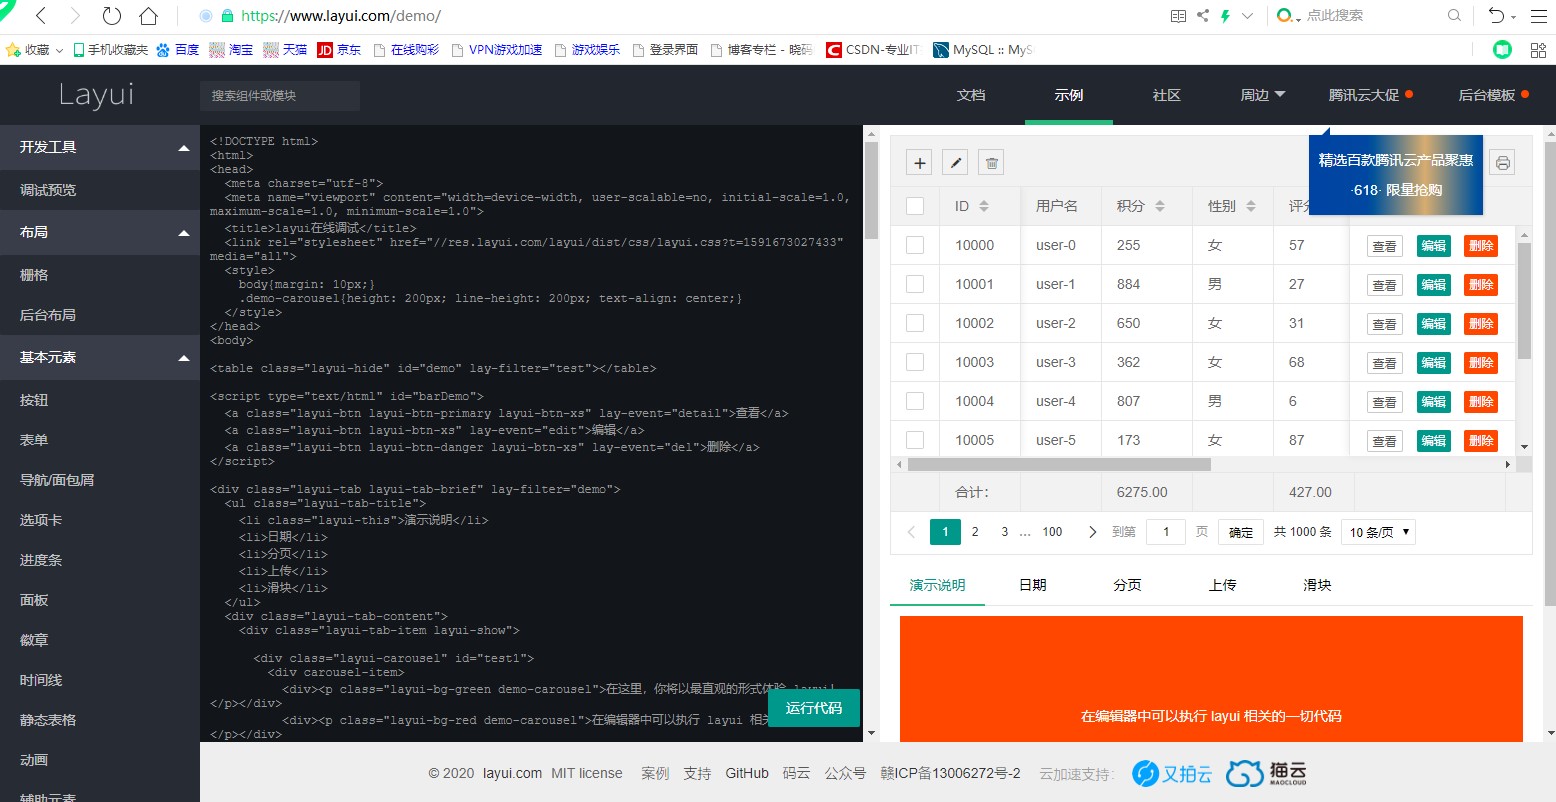Open the MySQL bookmark
1556x802 pixels.
982,49
